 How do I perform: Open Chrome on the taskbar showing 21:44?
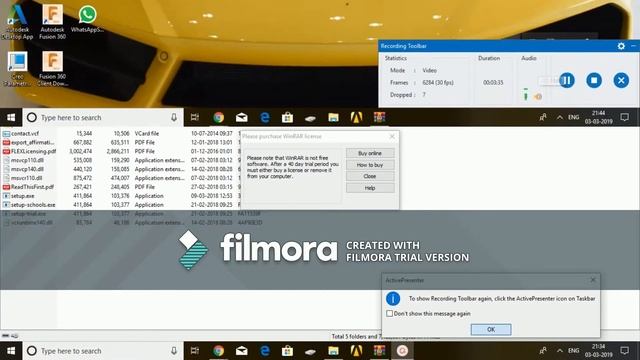pos(218,118)
